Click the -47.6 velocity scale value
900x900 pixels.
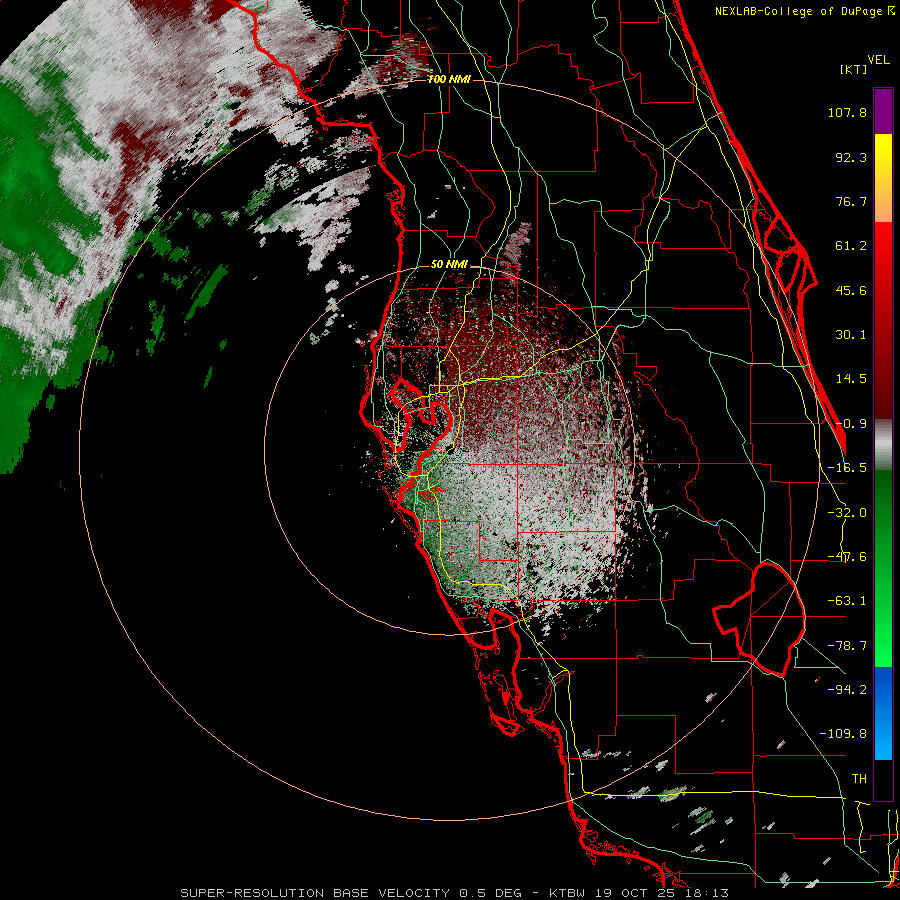coord(847,557)
